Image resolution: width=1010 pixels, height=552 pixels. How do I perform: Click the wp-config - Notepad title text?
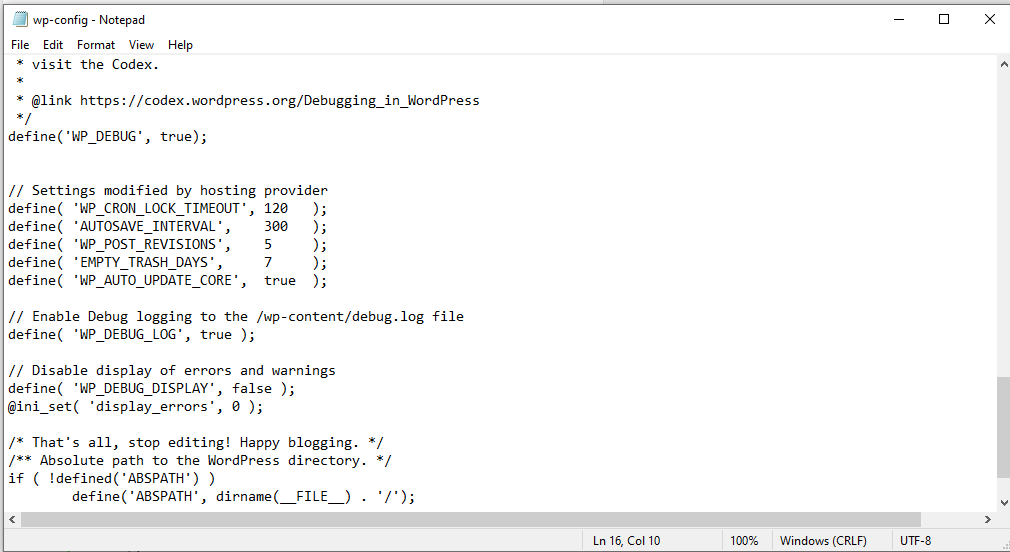click(x=89, y=20)
